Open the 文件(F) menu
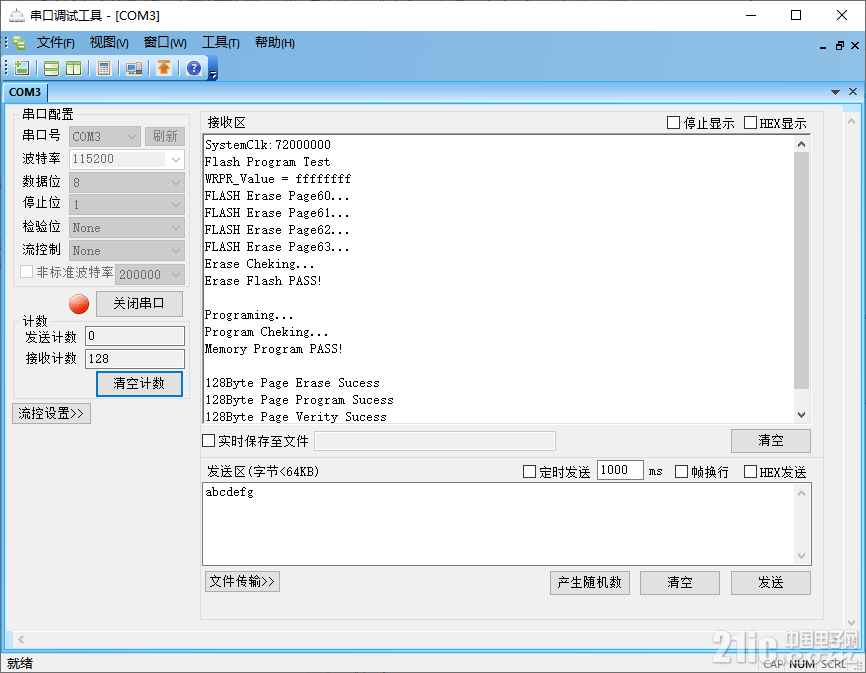866x673 pixels. 56,43
